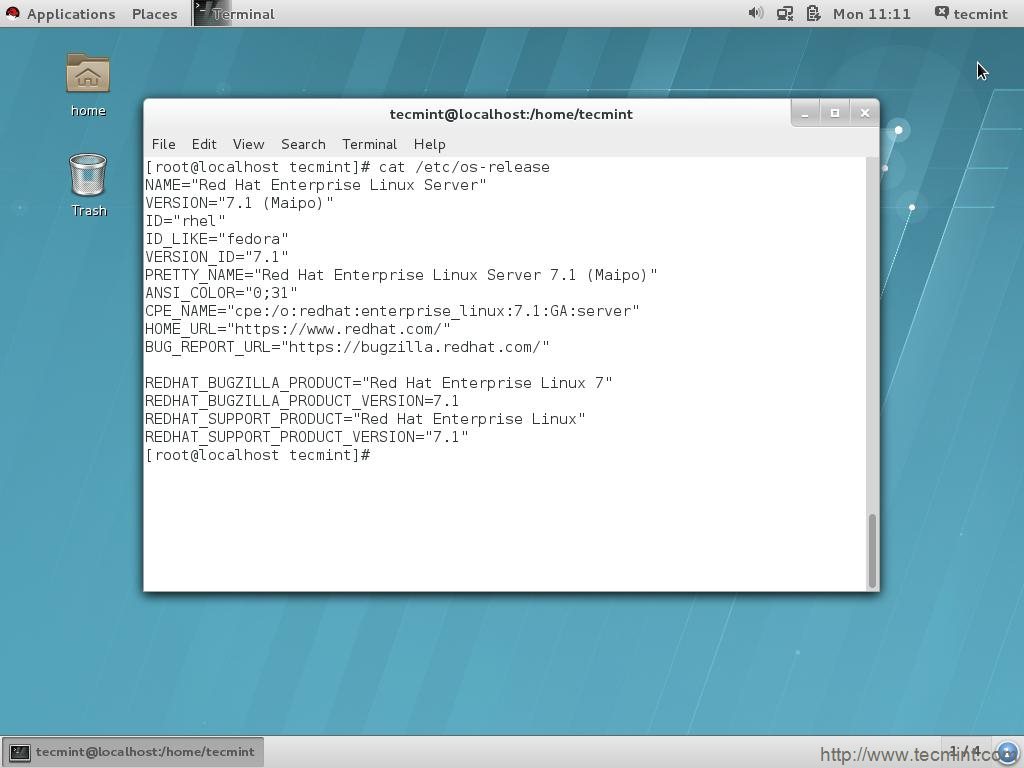
Task: Click the PRETTY_NAME line
Action: (401, 276)
